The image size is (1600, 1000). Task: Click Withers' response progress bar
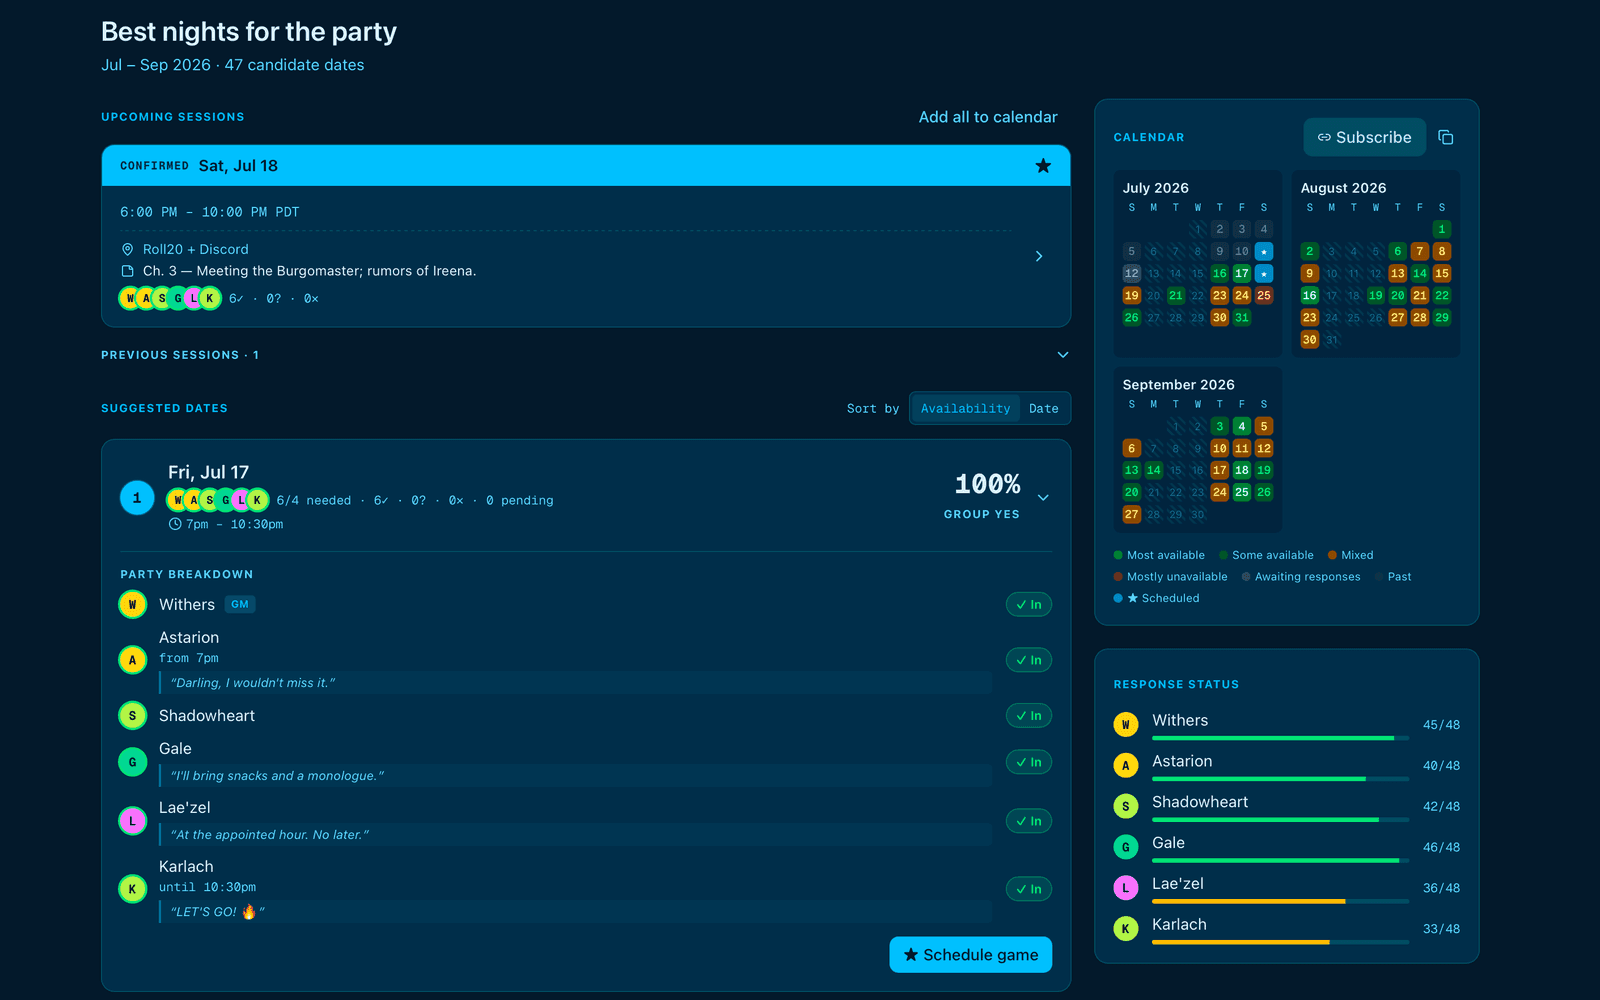click(1281, 738)
